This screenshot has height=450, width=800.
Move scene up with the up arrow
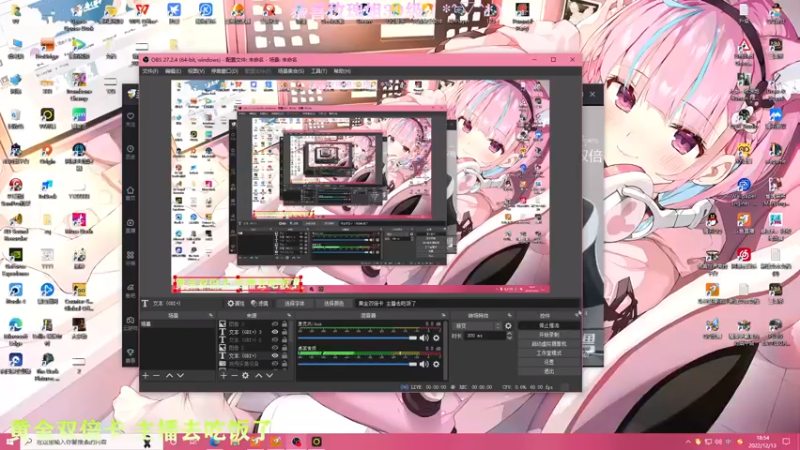pyautogui.click(x=169, y=376)
